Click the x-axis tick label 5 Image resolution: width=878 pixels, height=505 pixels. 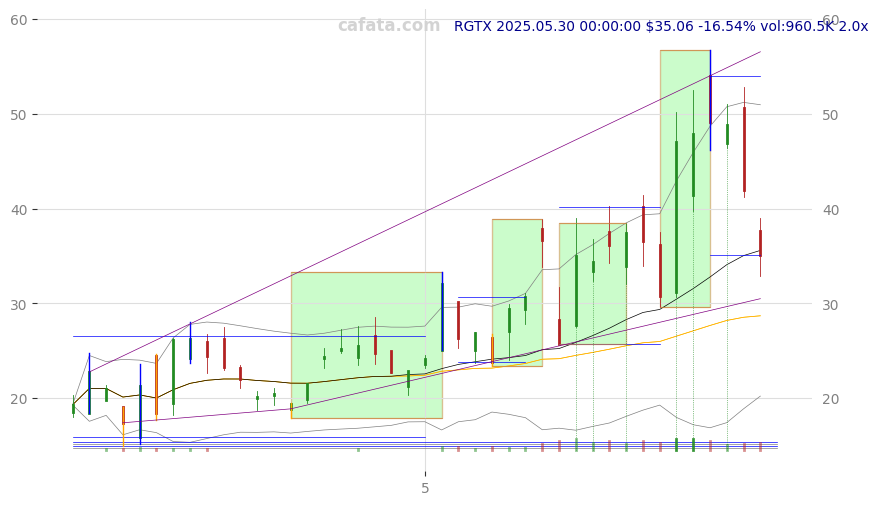coord(425,488)
